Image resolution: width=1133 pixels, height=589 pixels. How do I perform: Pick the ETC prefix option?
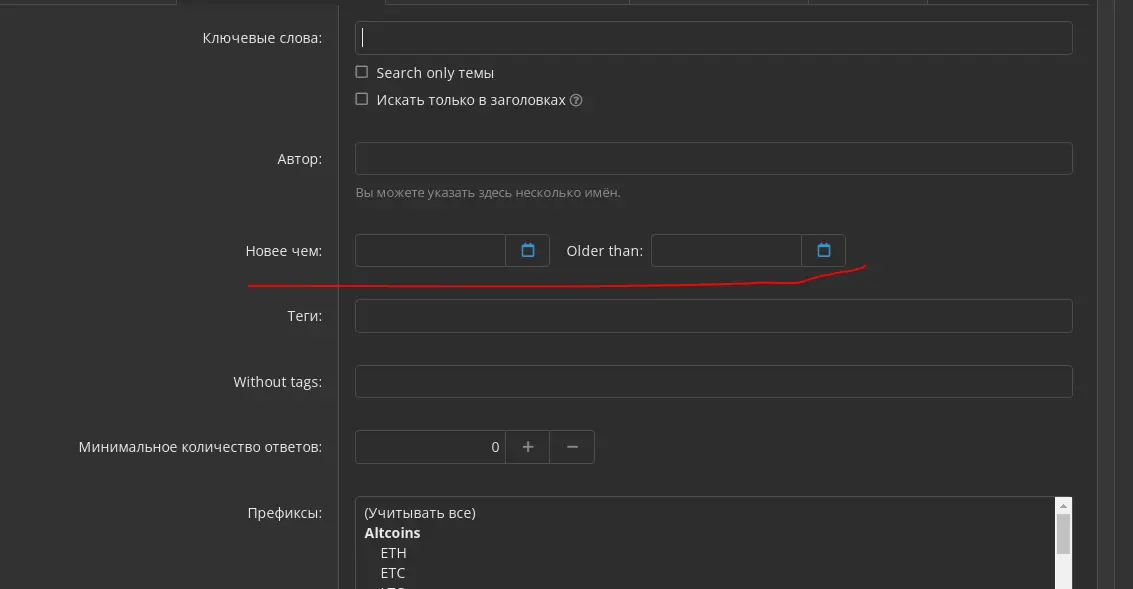(393, 573)
